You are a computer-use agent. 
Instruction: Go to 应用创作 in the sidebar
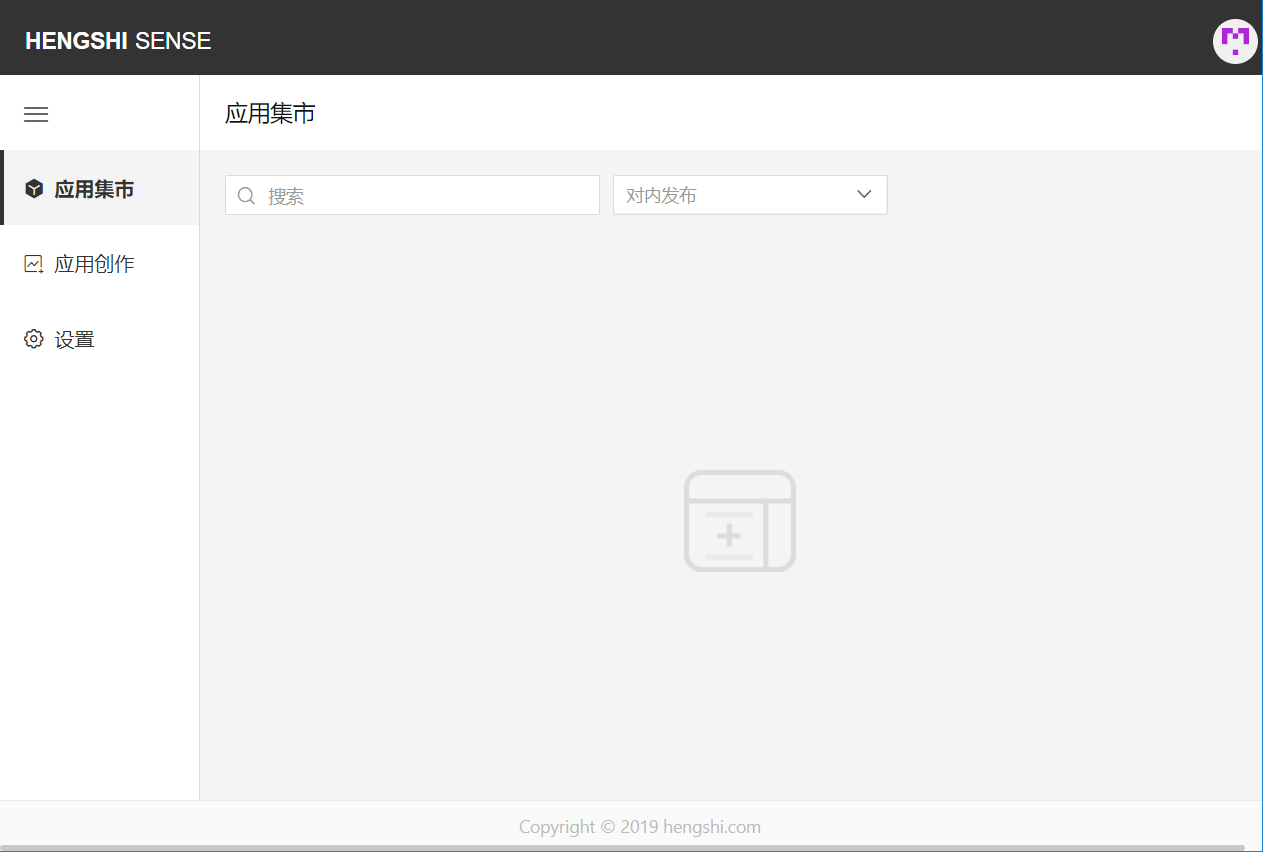[x=100, y=264]
